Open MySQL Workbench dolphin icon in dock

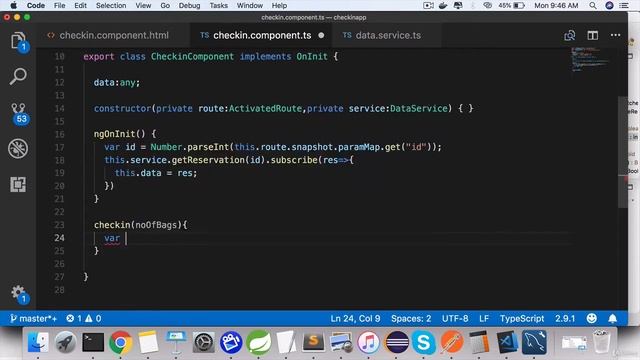tap(534, 342)
